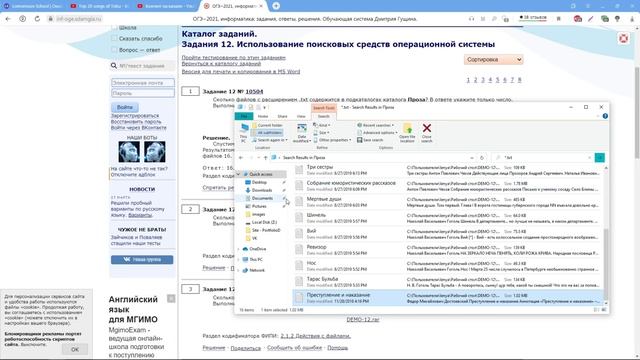Open the File tab in Explorer
640x360 pixels.
[x=244, y=116]
